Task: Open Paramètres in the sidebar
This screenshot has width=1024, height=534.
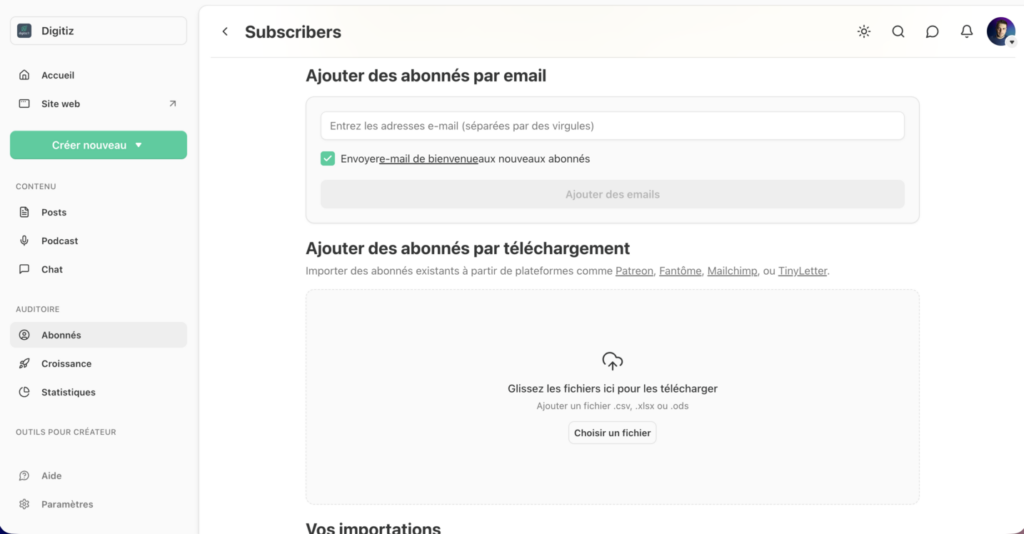Action: pos(99,504)
